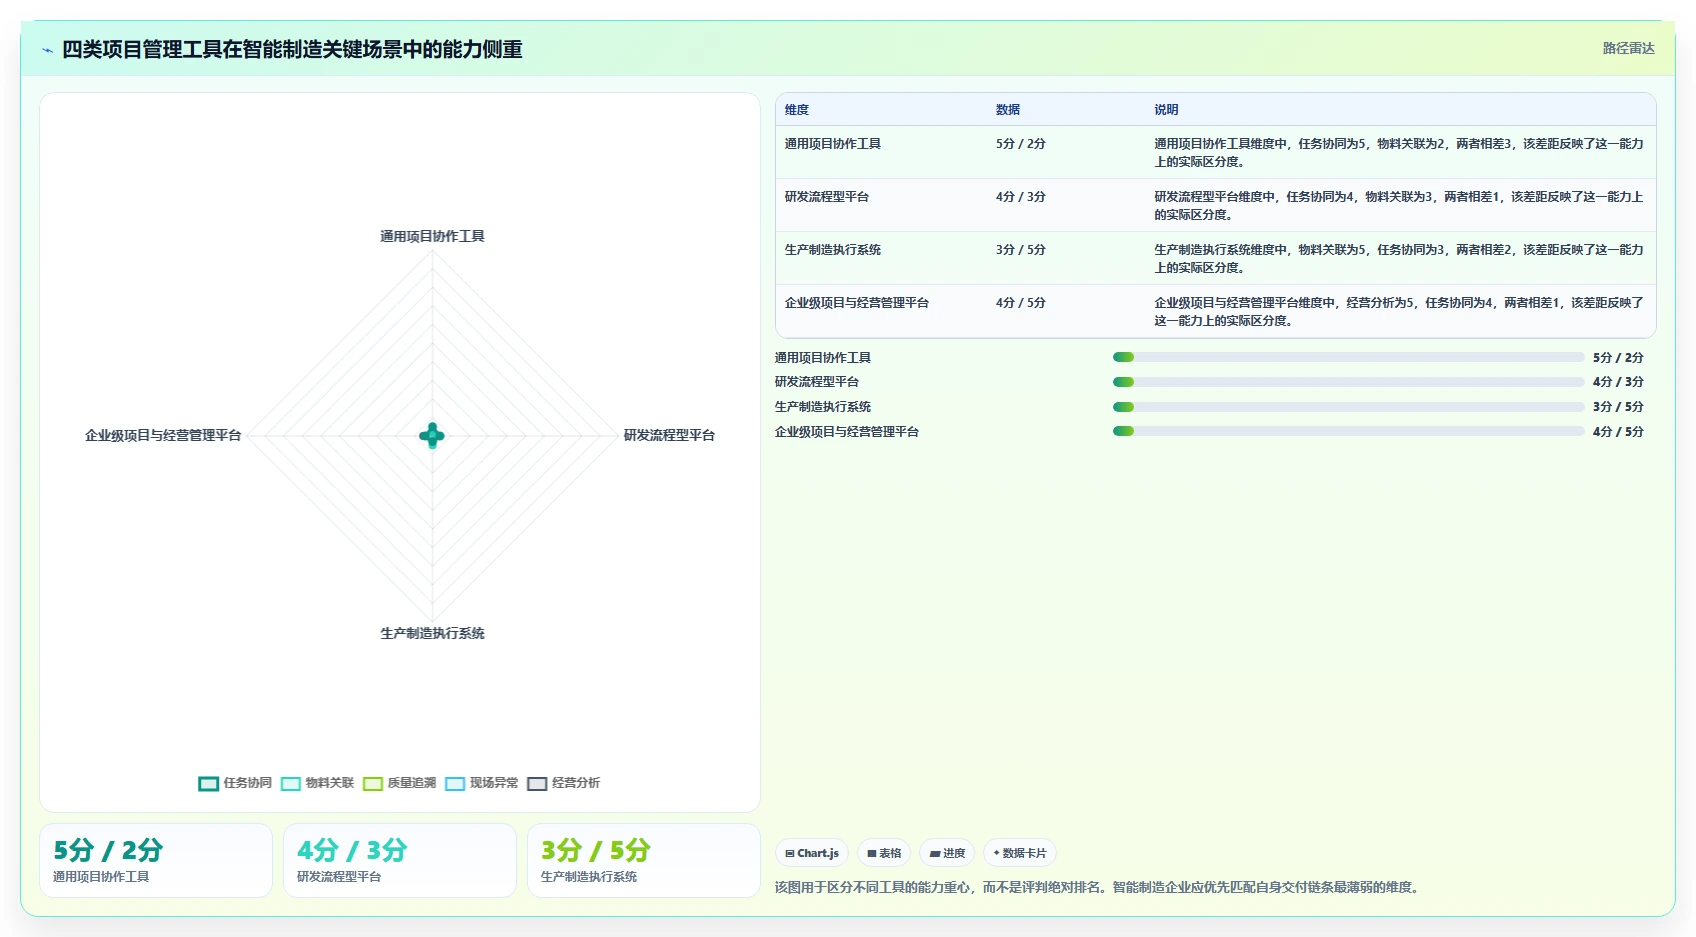Screen dimensions: 1696x937
Task: Click the radar axis label 通用项目协作工具
Action: click(432, 236)
